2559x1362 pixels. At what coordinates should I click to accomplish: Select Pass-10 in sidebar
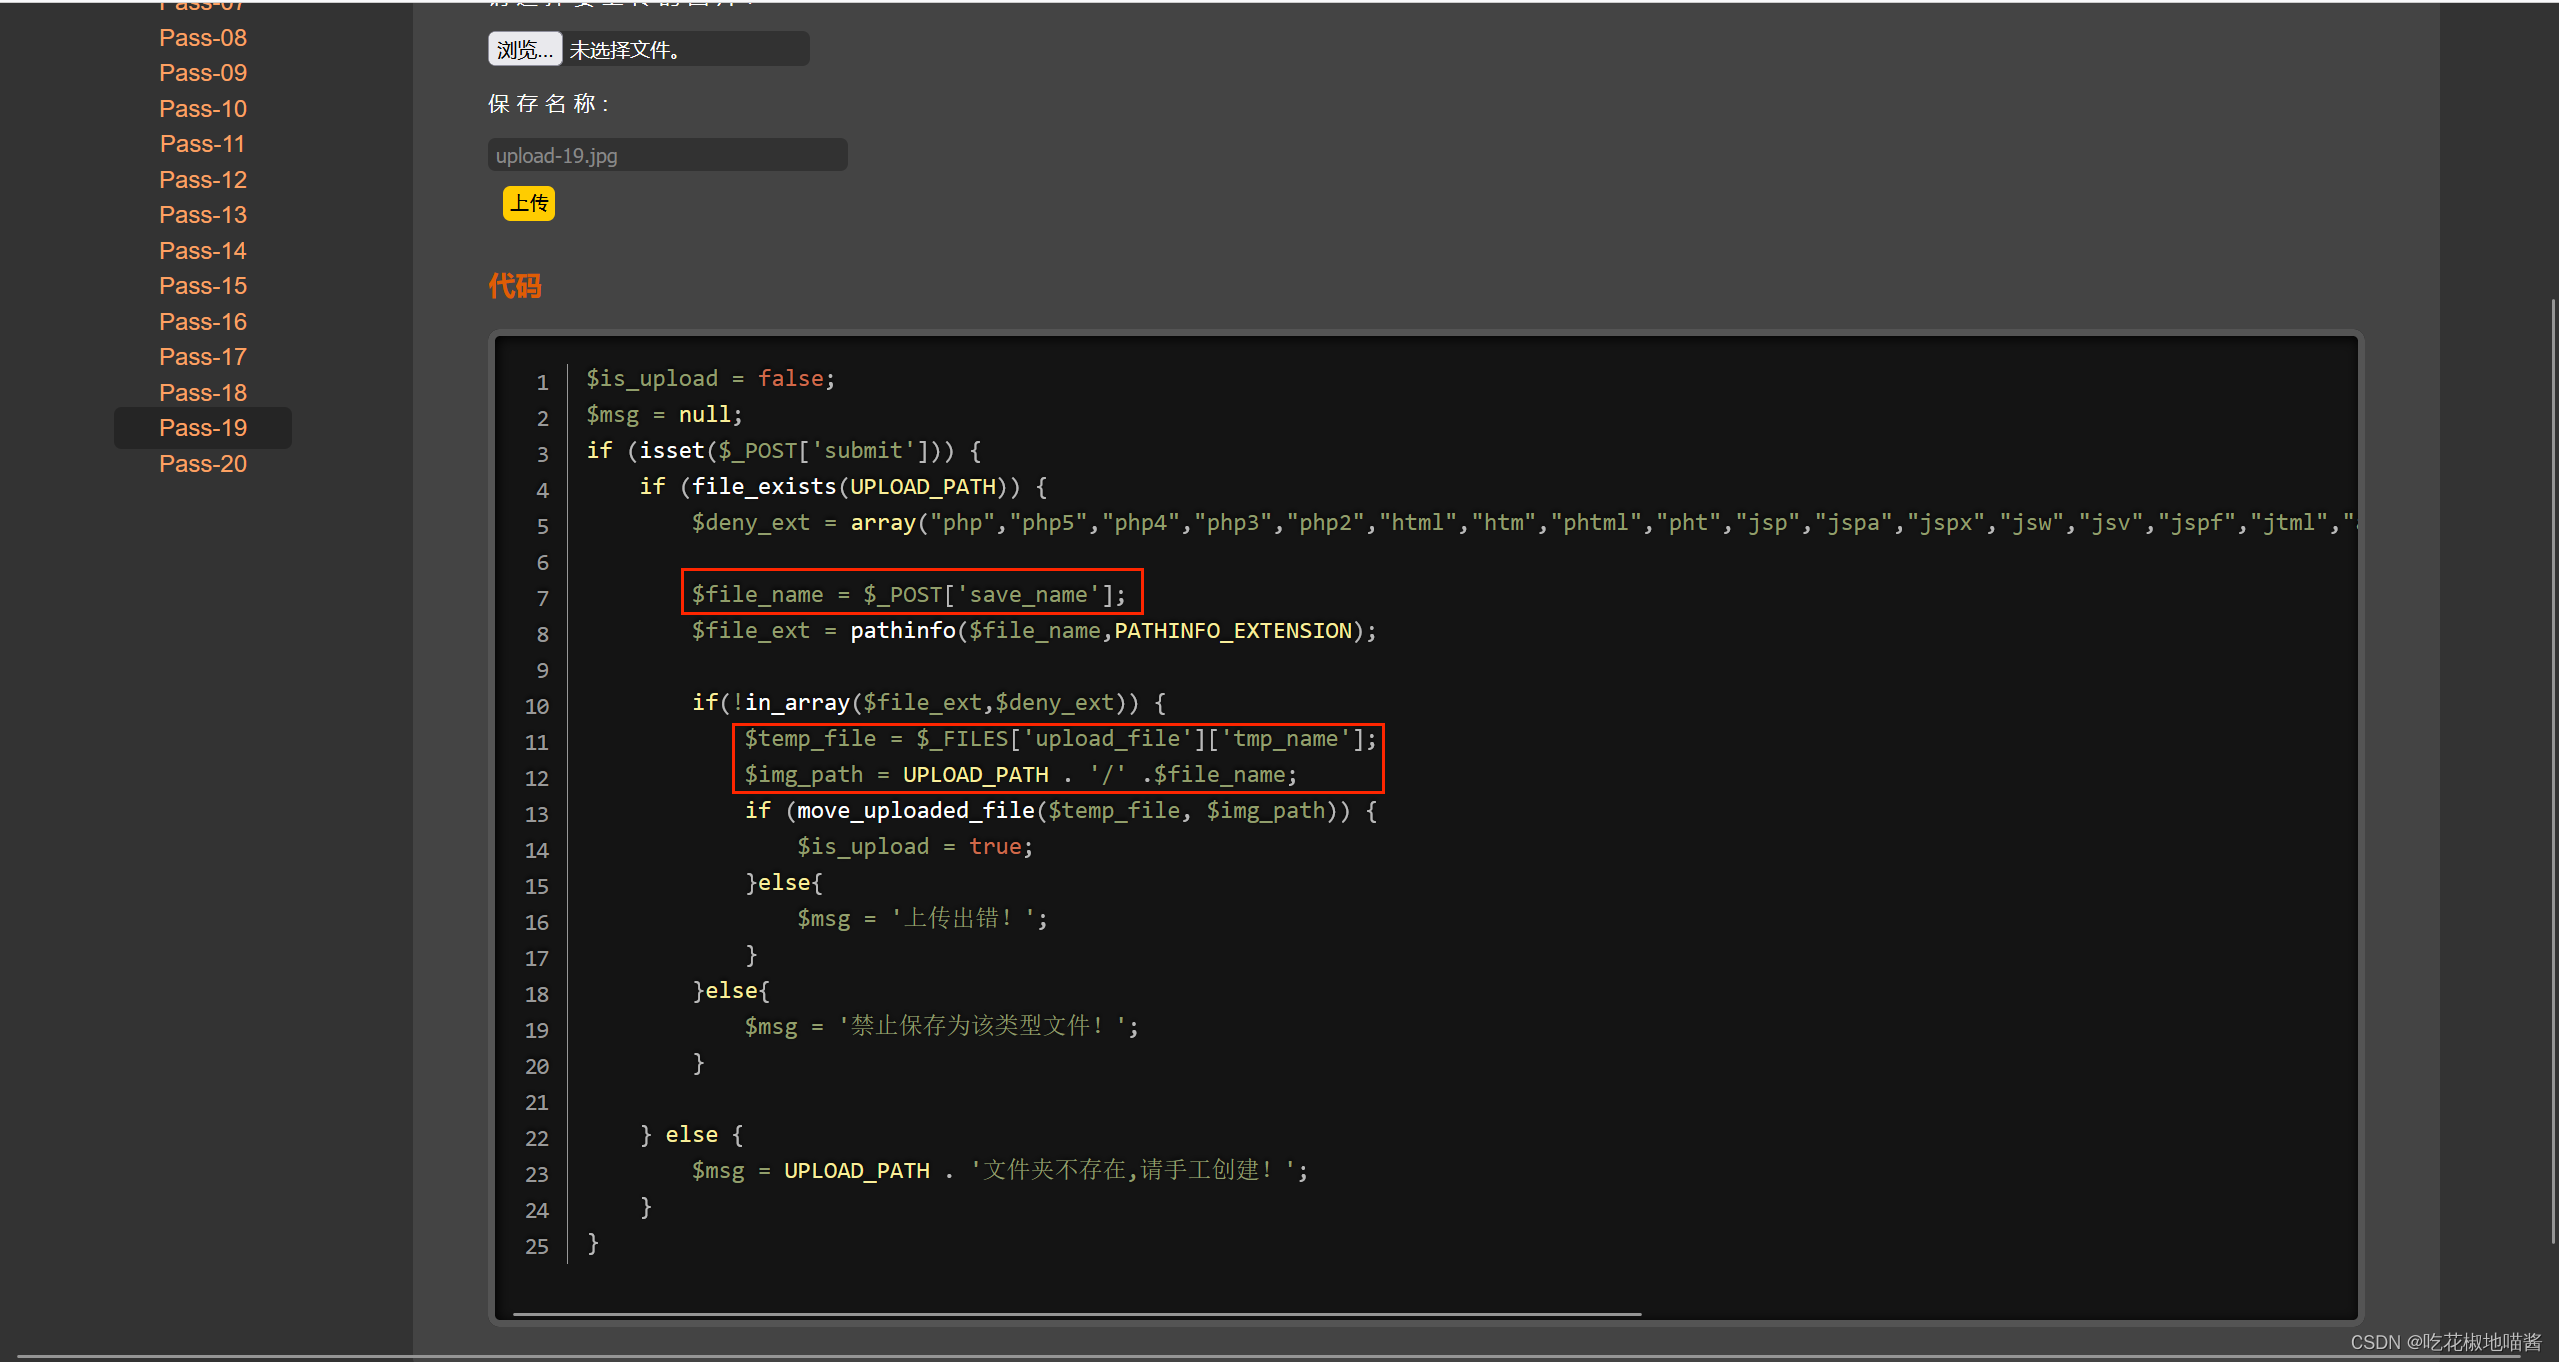click(x=202, y=109)
